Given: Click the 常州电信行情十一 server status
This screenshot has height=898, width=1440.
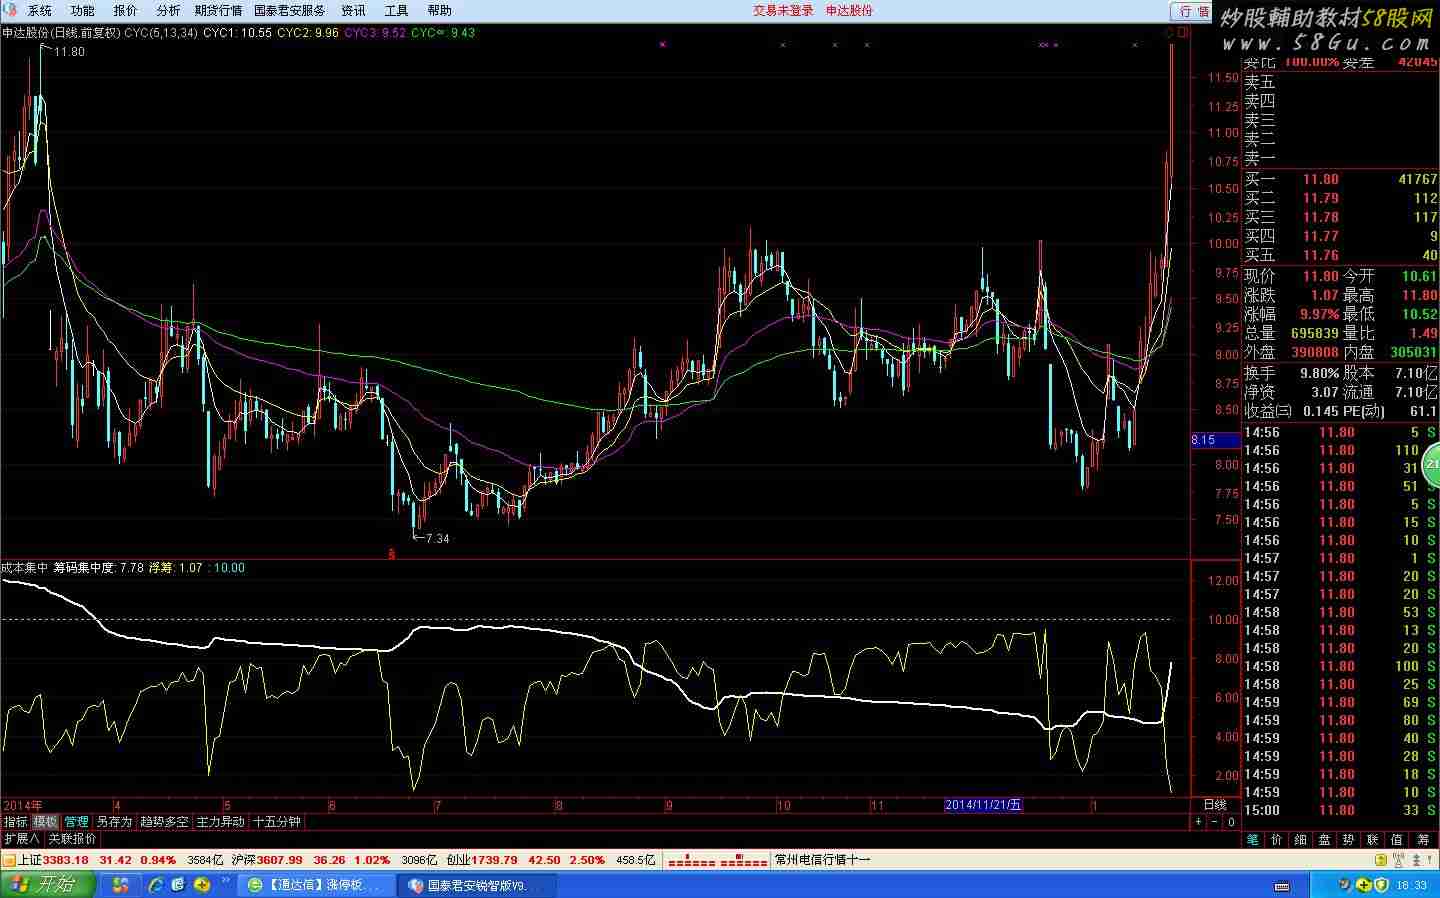Looking at the screenshot, I should (x=823, y=859).
